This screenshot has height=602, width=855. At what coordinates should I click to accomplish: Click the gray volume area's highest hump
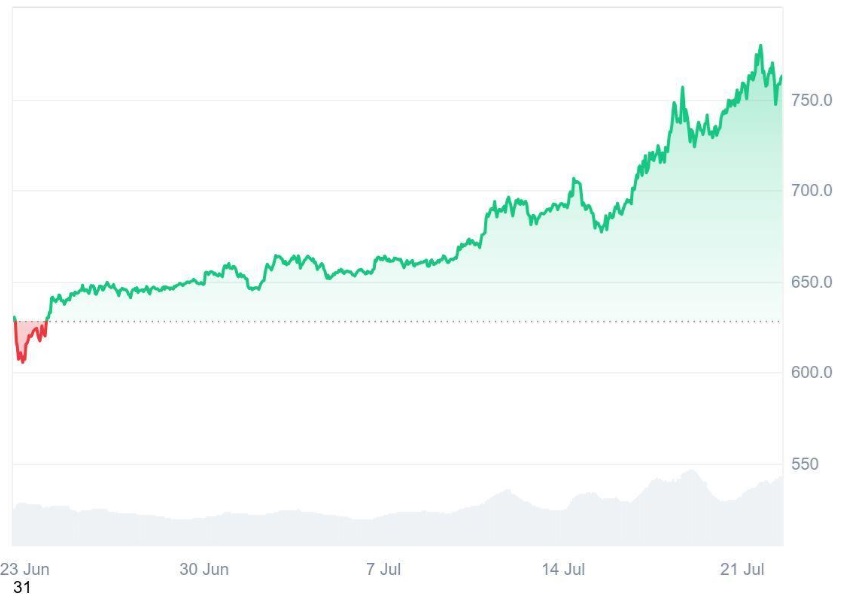(x=689, y=472)
